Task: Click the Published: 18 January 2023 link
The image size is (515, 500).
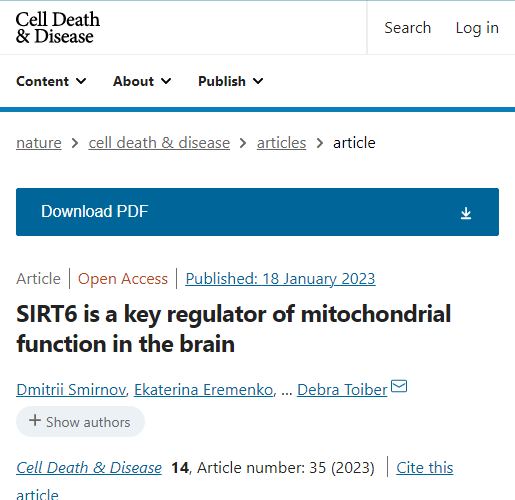Action: click(280, 279)
